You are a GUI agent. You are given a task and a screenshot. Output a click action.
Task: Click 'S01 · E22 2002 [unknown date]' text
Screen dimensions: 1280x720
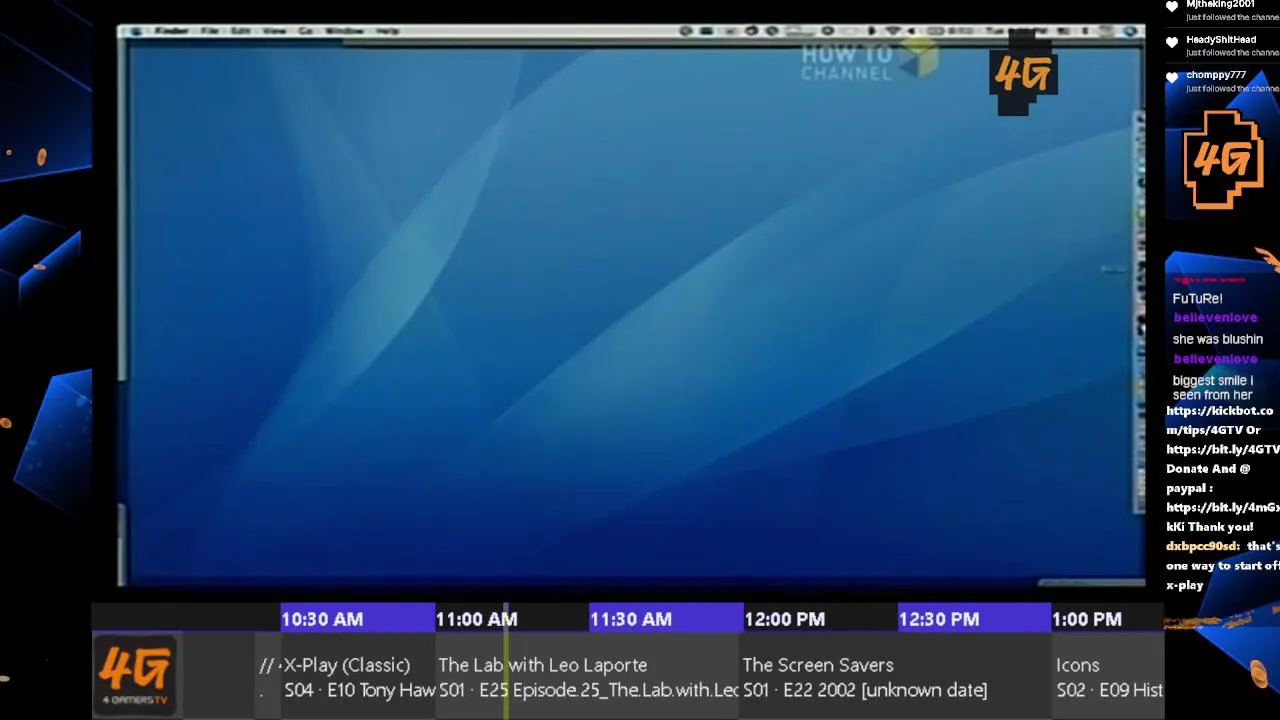tap(865, 690)
